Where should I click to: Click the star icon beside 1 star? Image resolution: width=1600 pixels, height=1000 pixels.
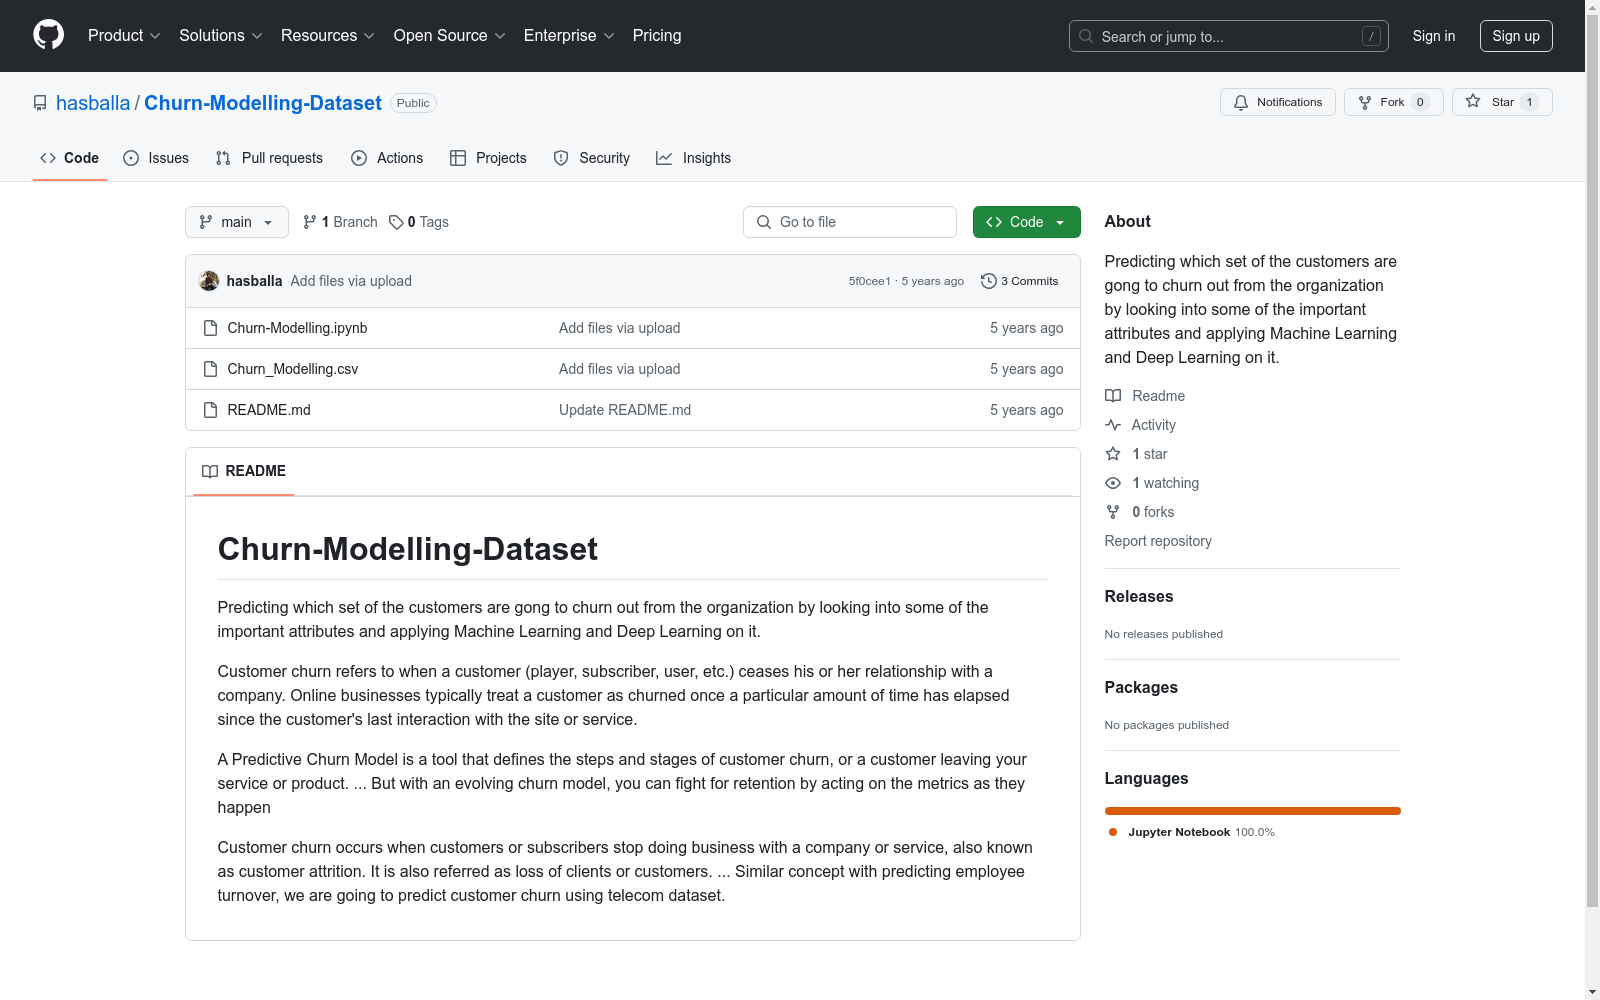coord(1113,454)
